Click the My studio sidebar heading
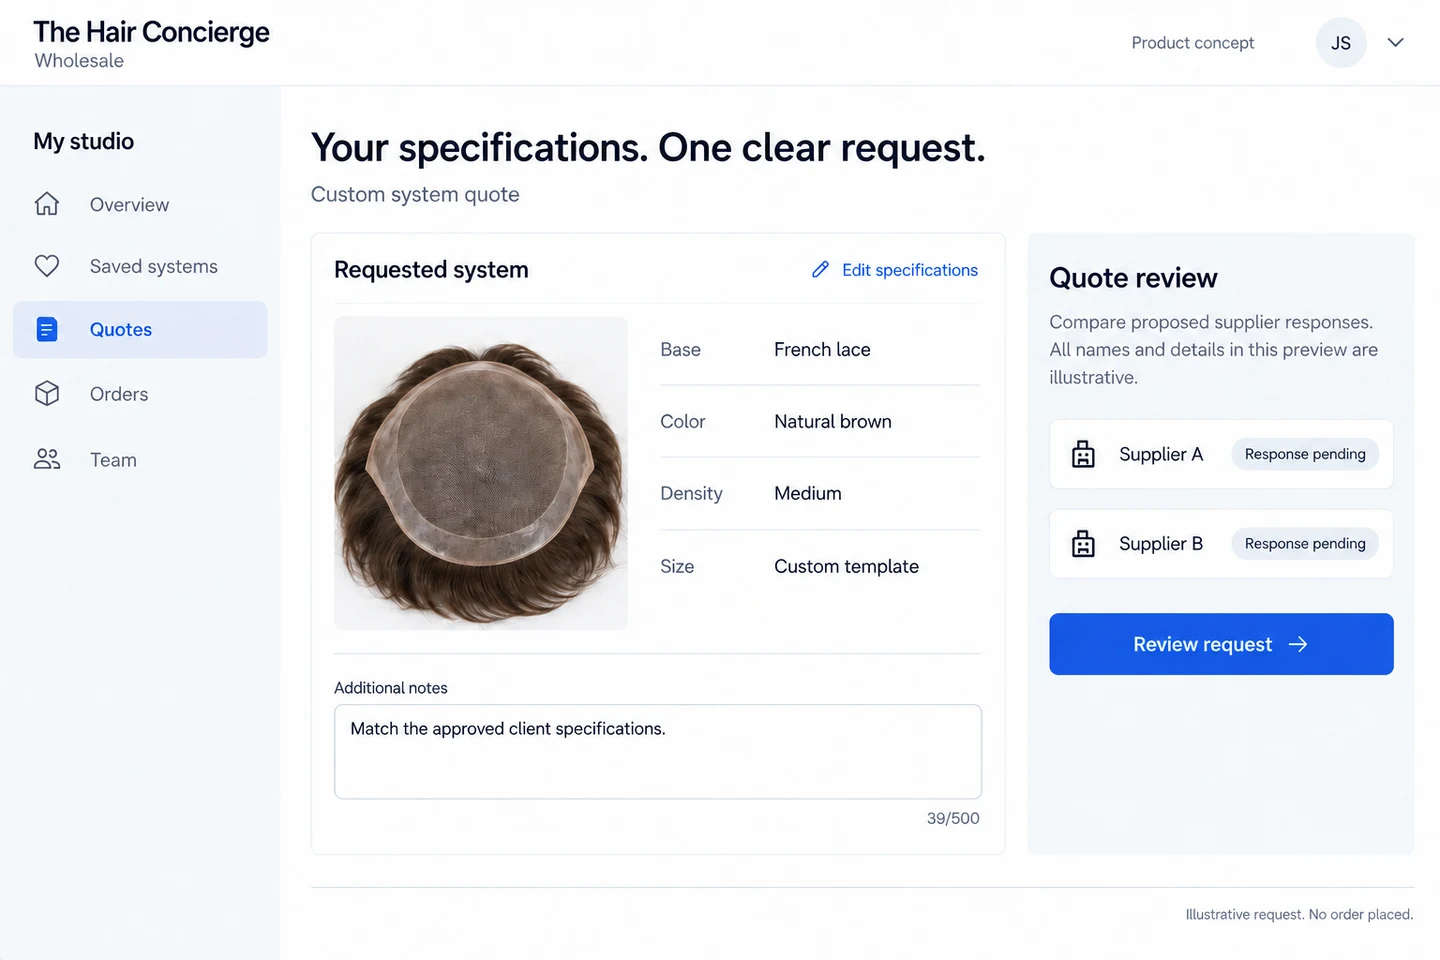This screenshot has width=1440, height=960. tap(84, 141)
